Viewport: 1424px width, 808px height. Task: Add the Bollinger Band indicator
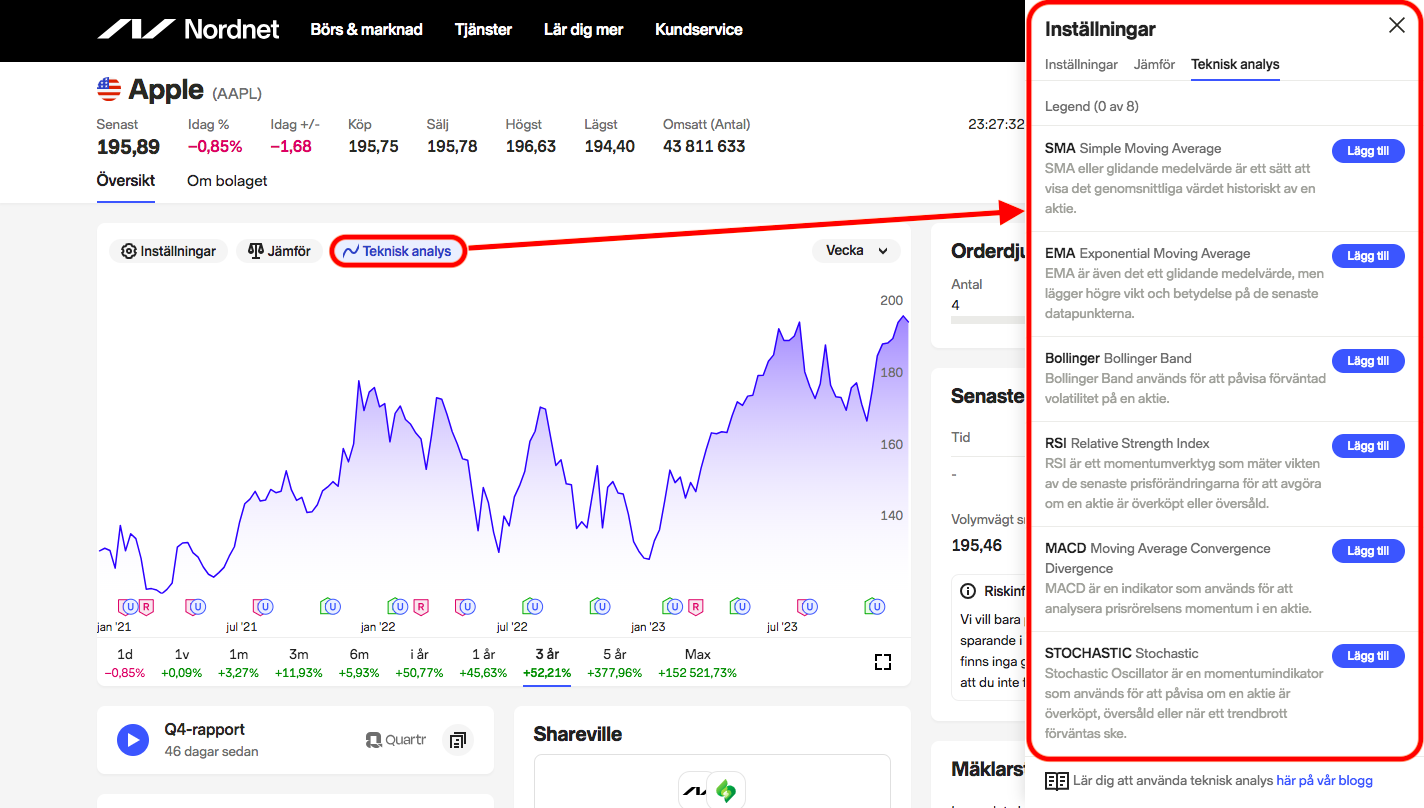pyautogui.click(x=1367, y=361)
